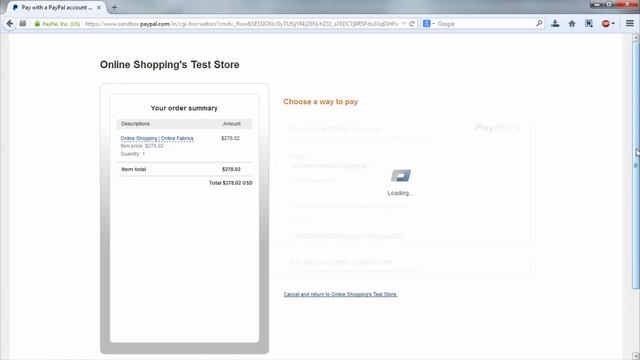Click the Item price: $278.02 line
This screenshot has height=360, width=640.
(142, 146)
